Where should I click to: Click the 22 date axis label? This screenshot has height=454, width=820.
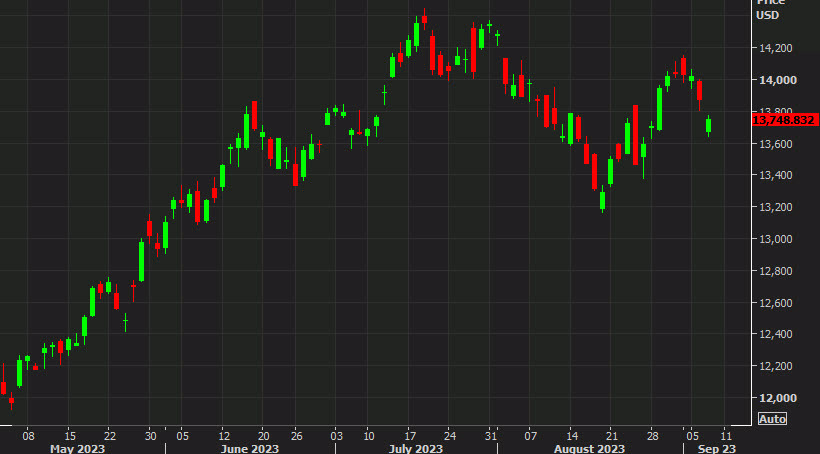pyautogui.click(x=109, y=436)
